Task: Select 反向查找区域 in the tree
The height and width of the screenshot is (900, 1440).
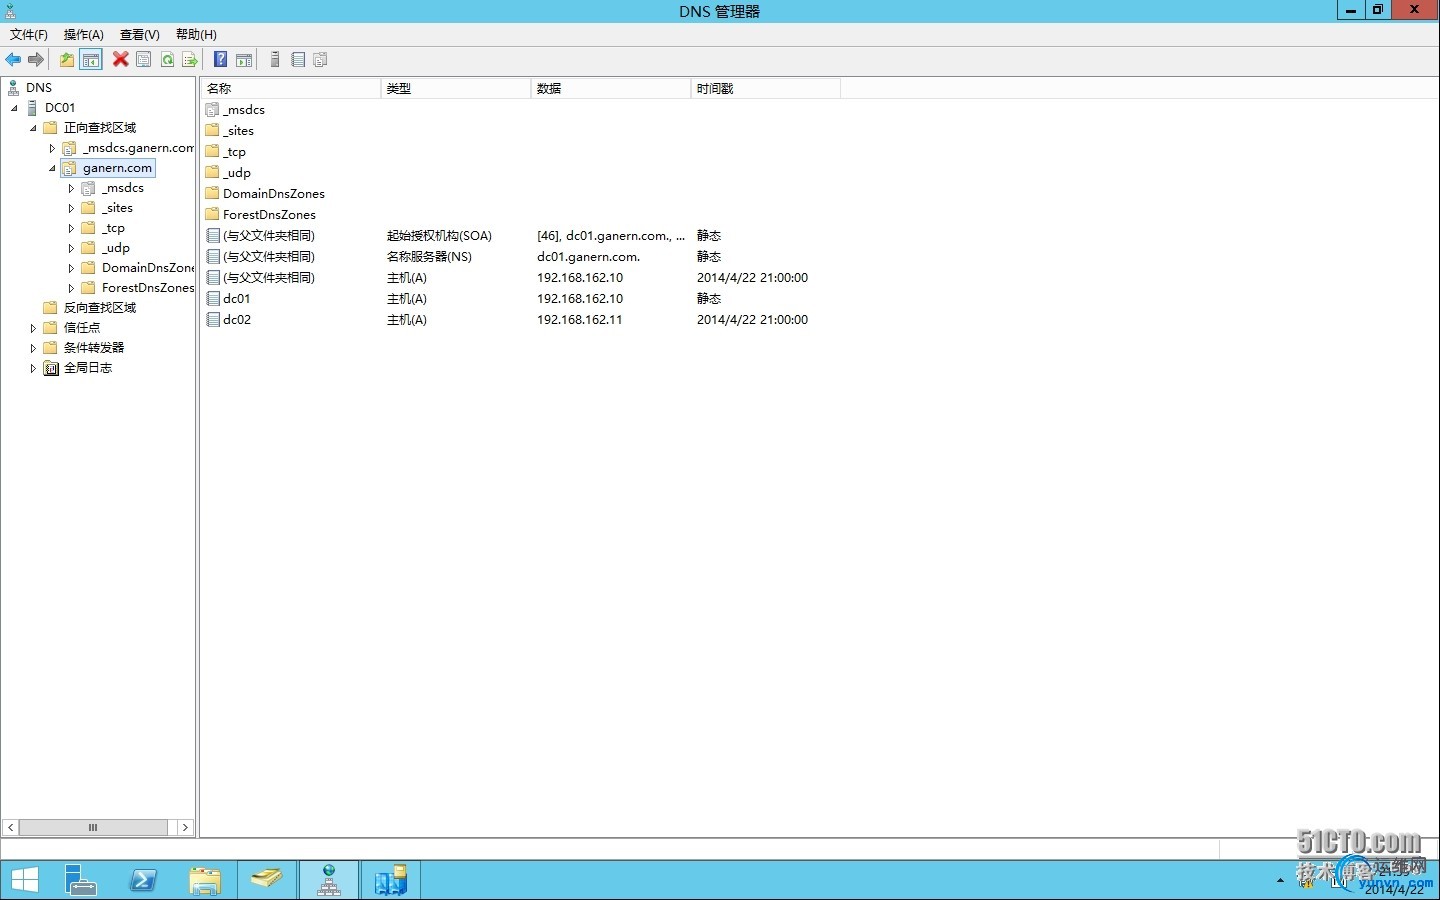Action: (x=100, y=308)
